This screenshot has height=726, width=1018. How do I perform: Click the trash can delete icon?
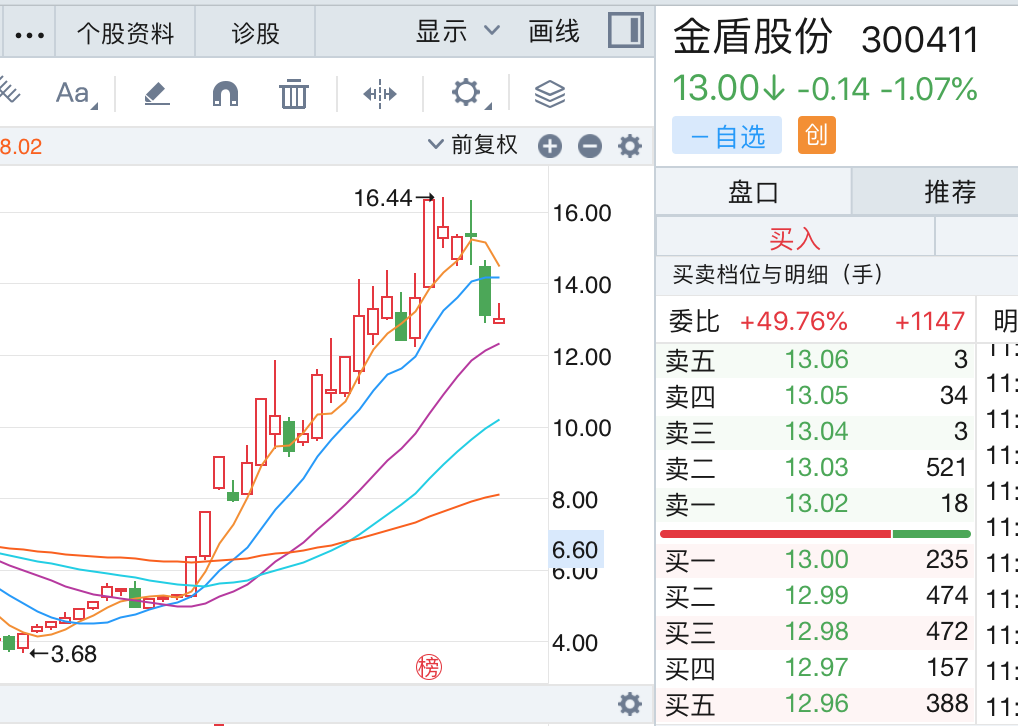pyautogui.click(x=293, y=94)
